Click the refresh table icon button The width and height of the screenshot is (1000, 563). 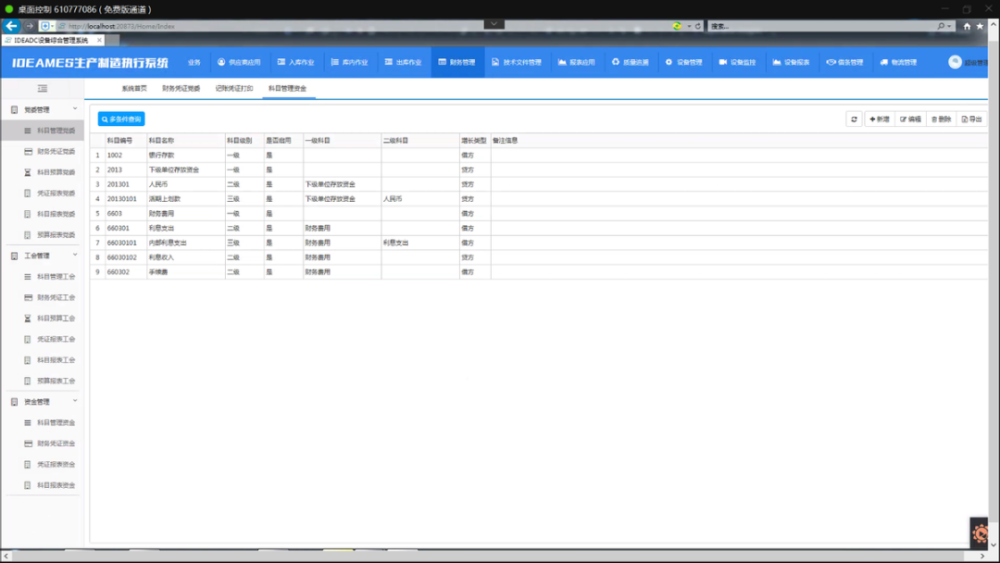tap(854, 119)
